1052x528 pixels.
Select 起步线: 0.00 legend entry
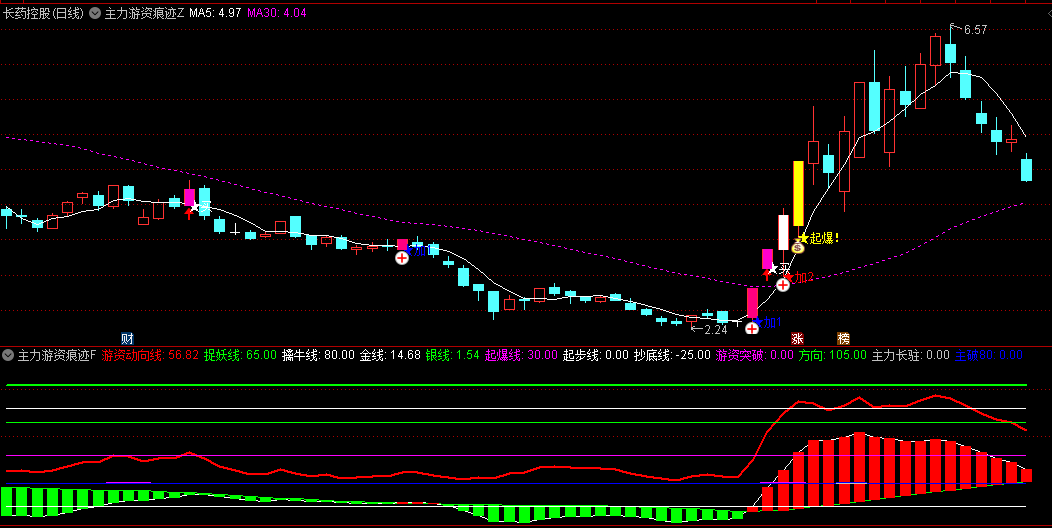pos(596,355)
